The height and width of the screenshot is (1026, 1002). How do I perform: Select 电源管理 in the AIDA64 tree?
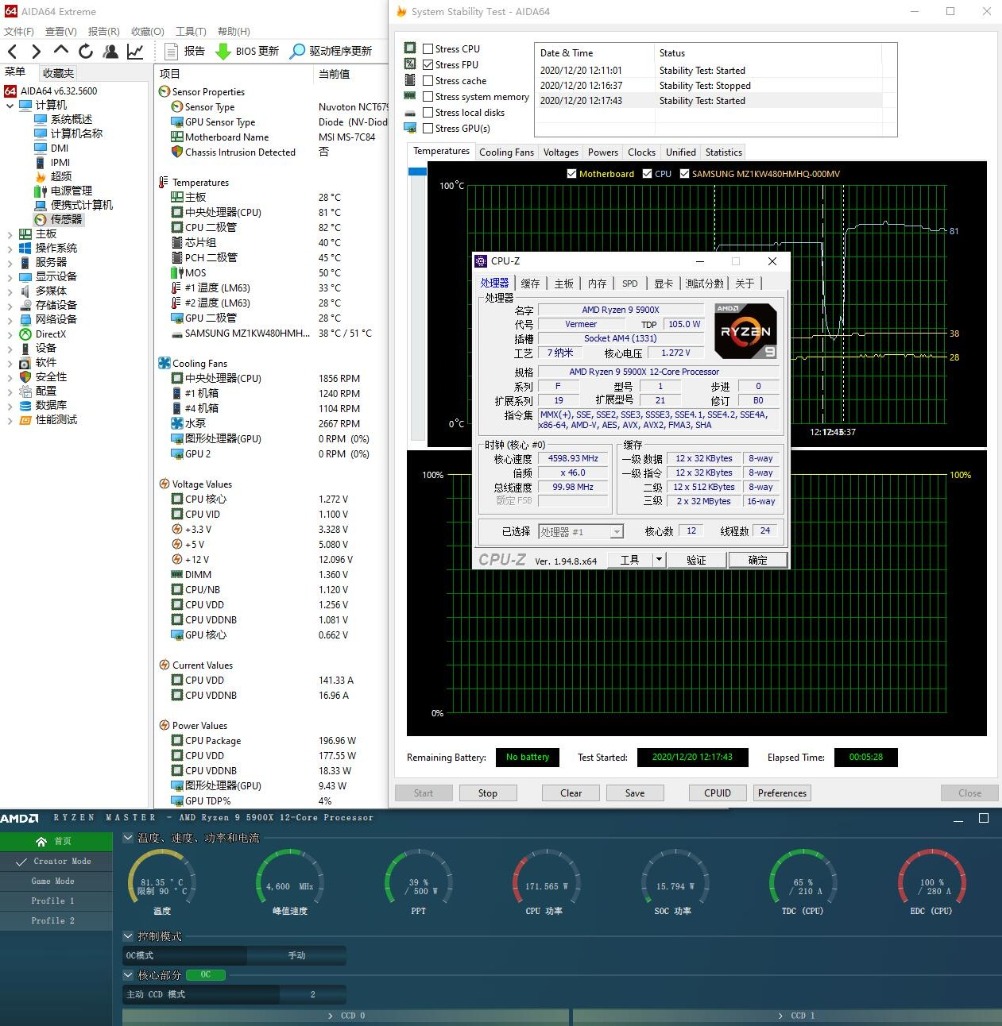[63, 190]
